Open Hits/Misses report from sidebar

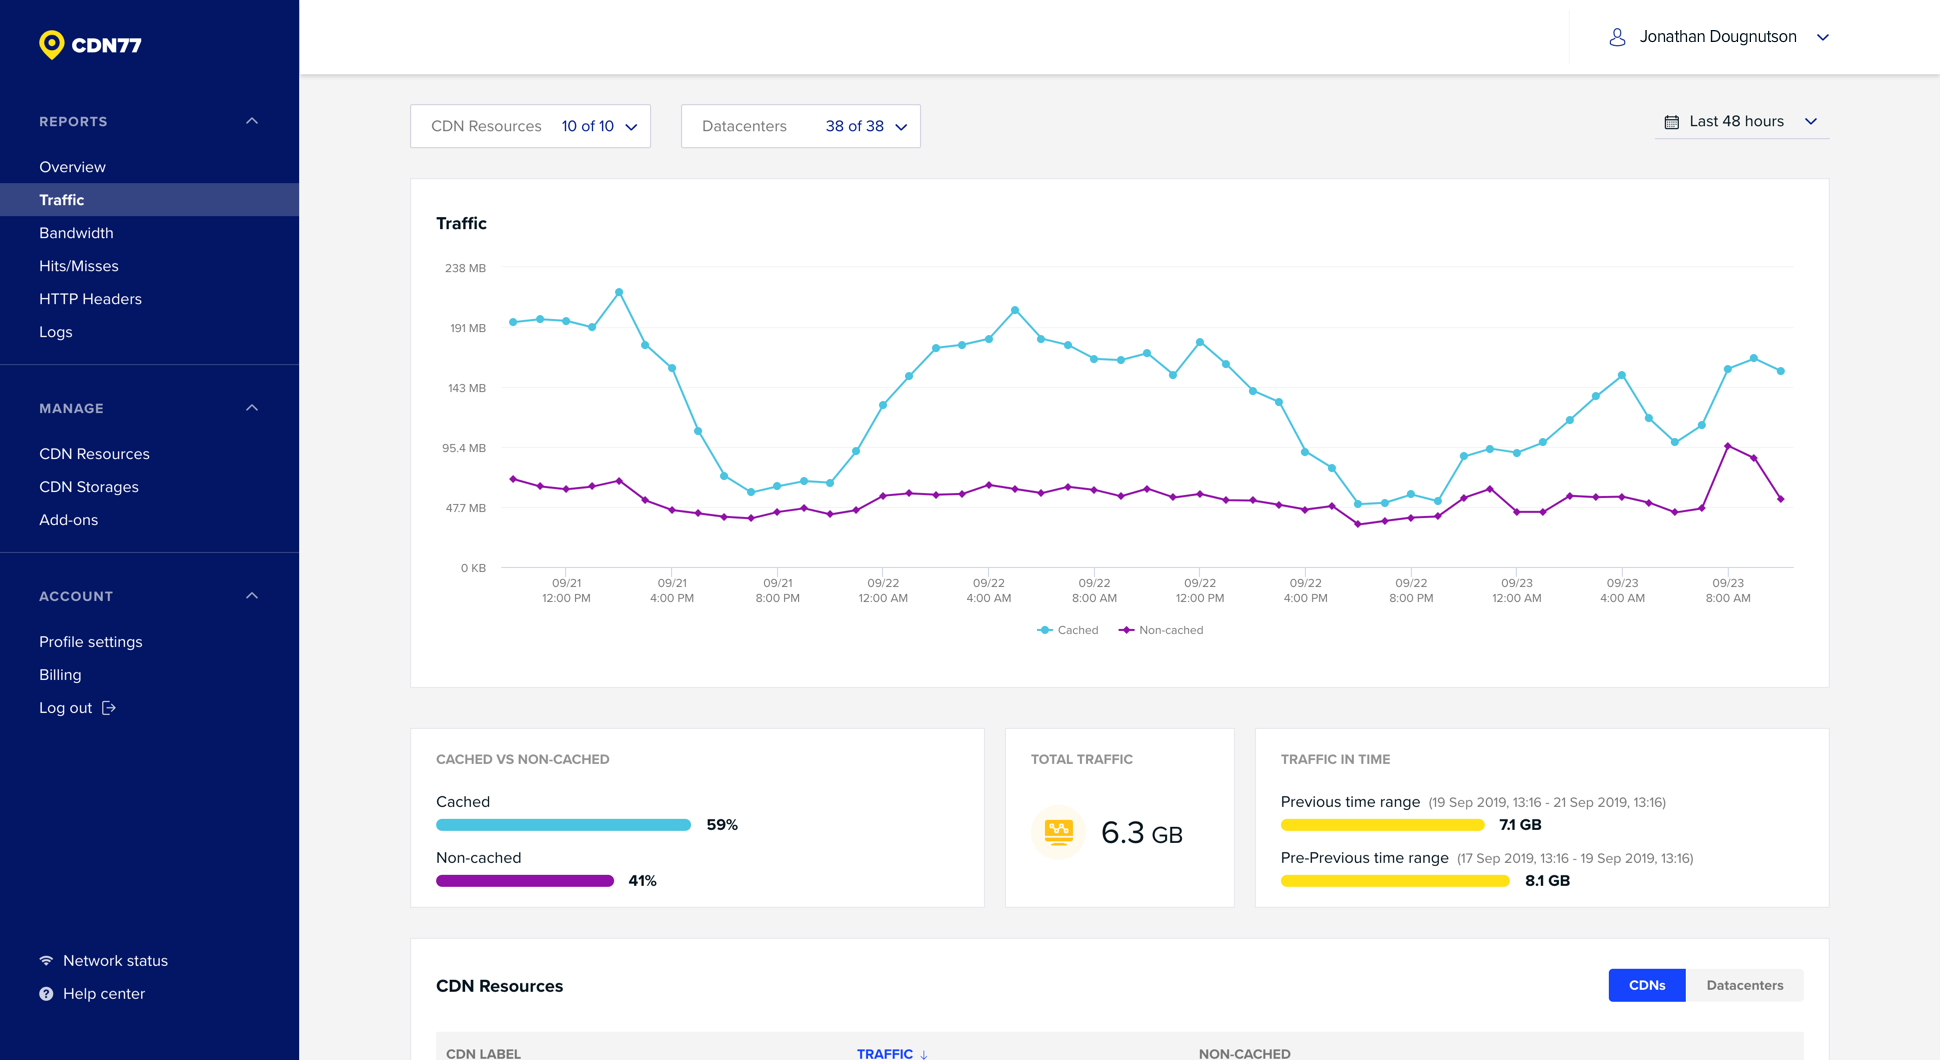(x=81, y=266)
